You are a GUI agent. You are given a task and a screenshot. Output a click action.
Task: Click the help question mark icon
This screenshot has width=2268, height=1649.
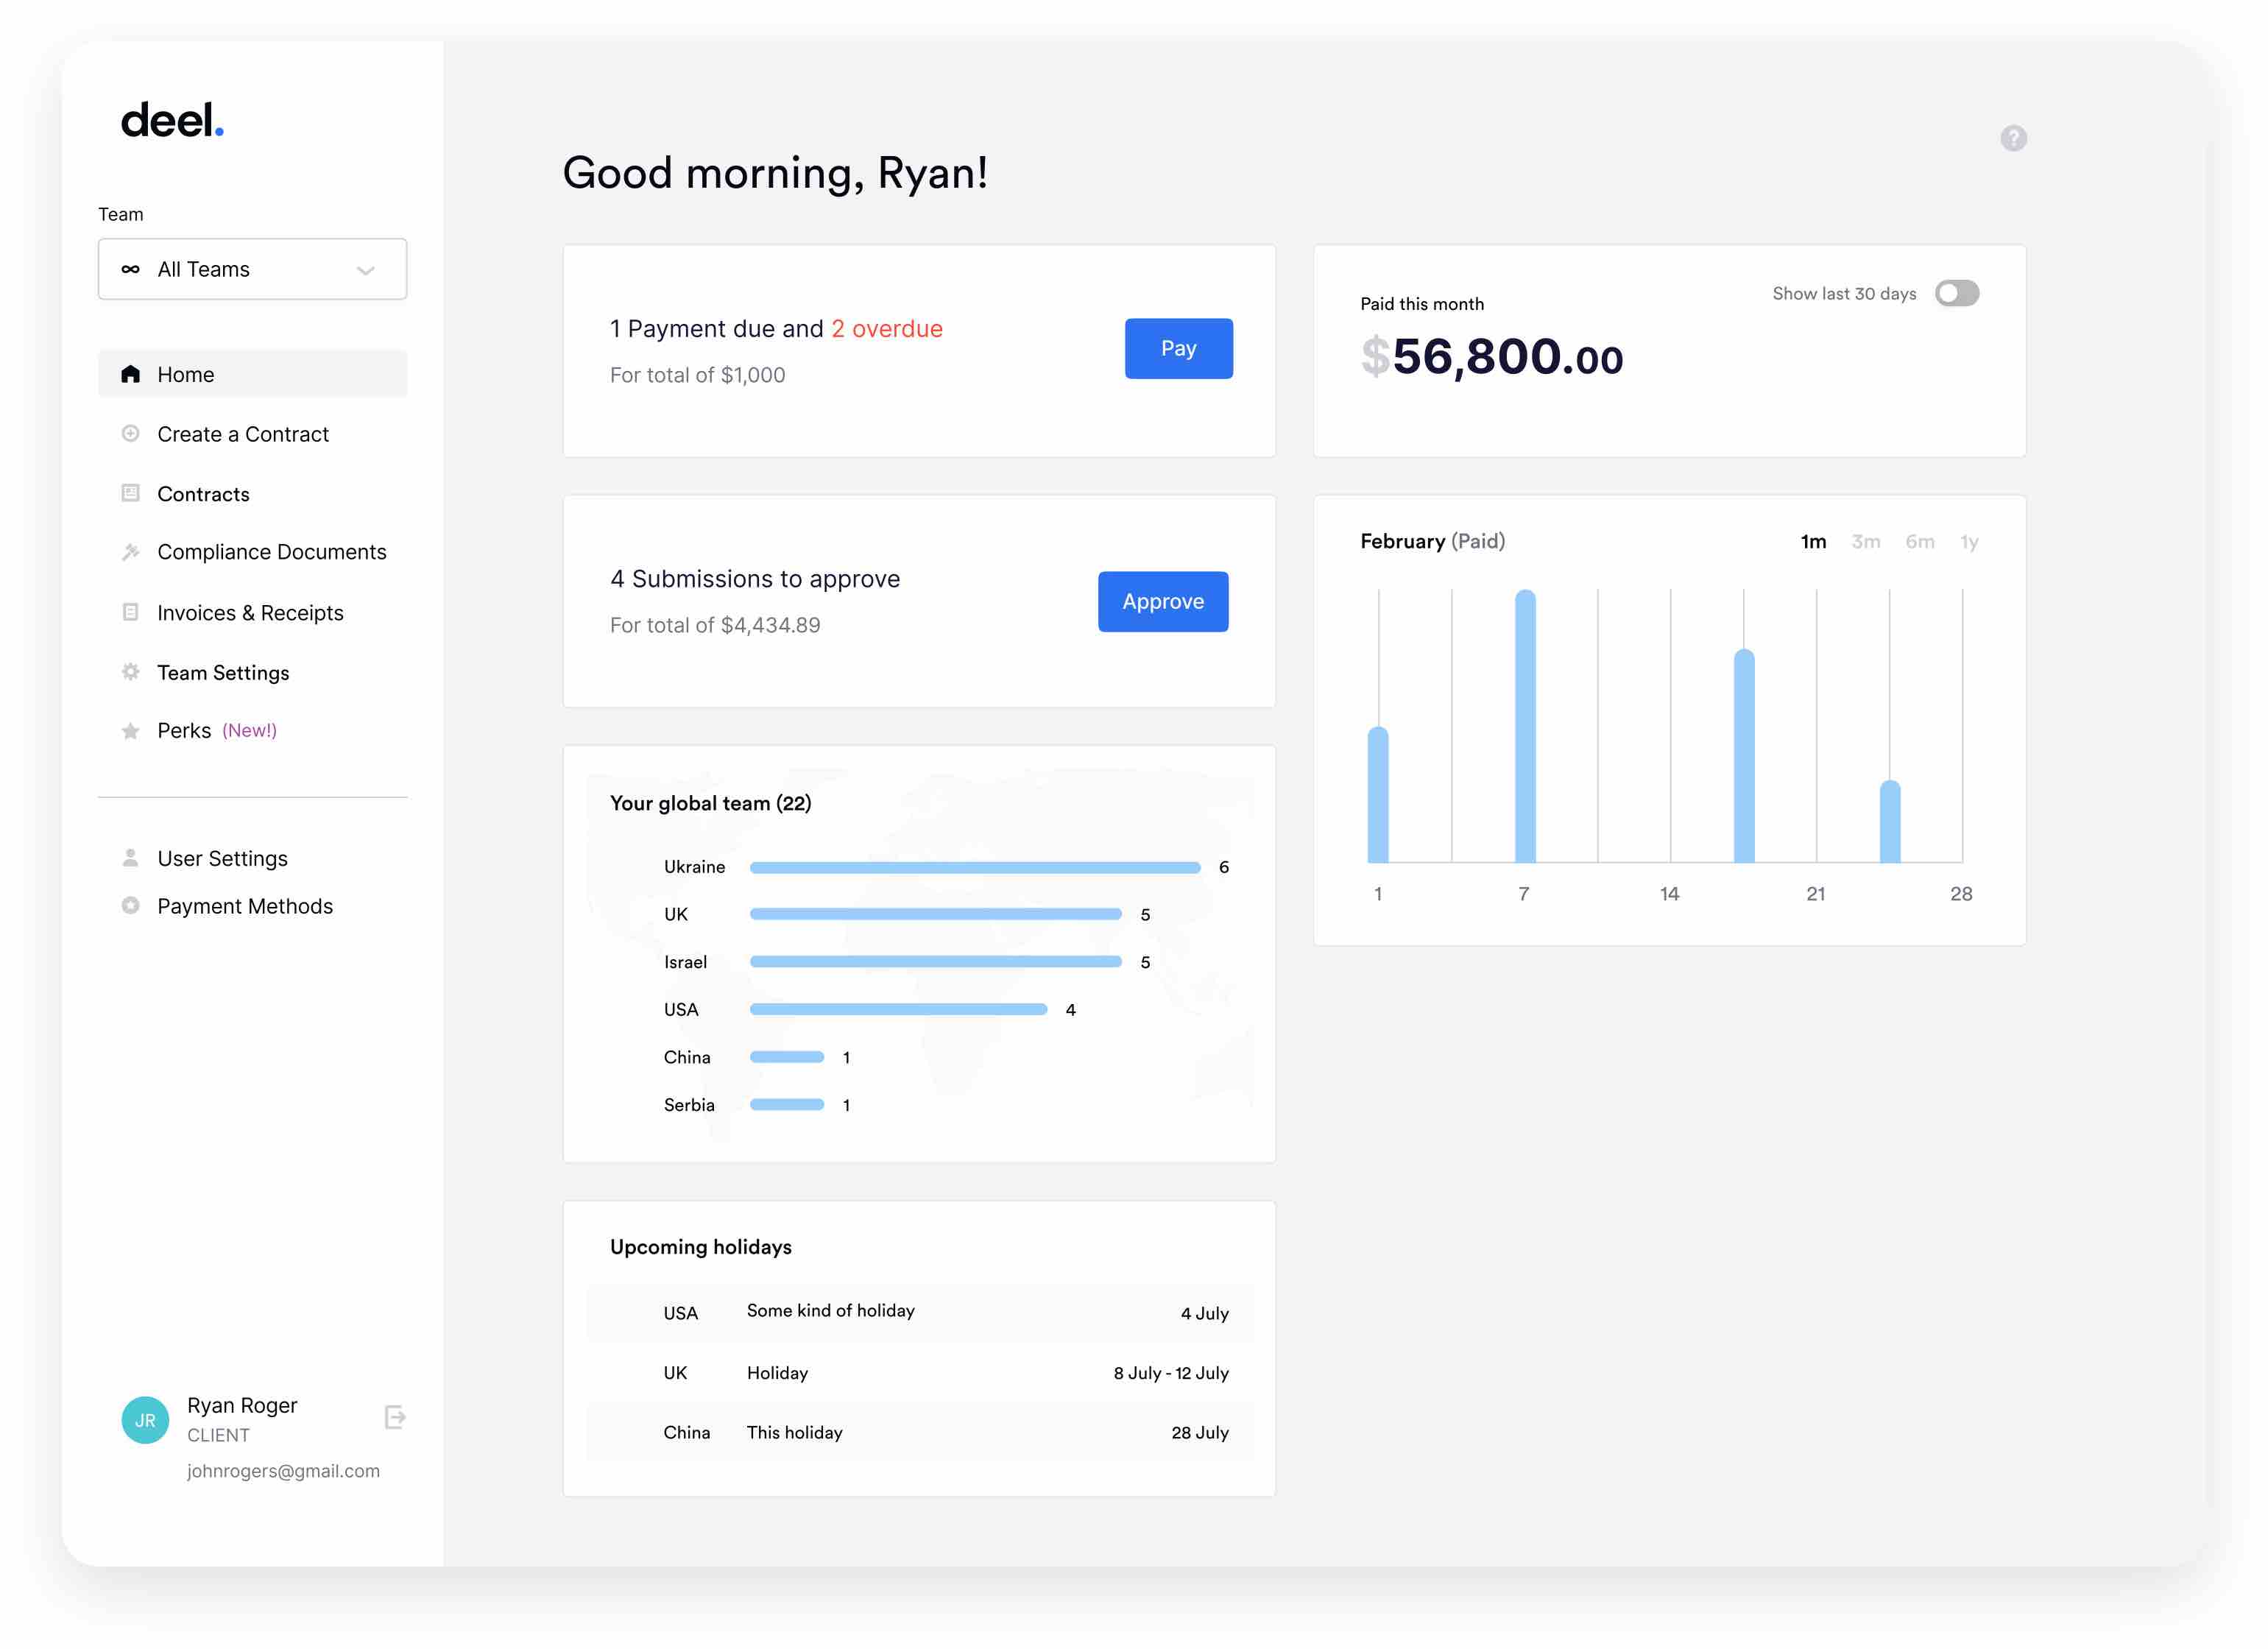click(x=2015, y=138)
